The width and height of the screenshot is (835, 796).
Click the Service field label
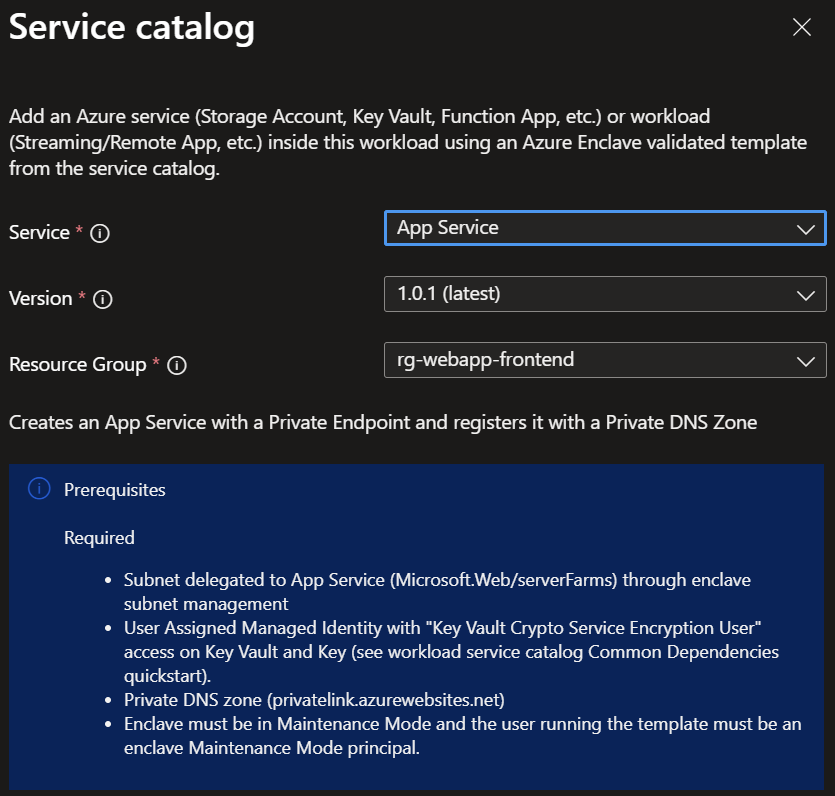pyautogui.click(x=39, y=233)
